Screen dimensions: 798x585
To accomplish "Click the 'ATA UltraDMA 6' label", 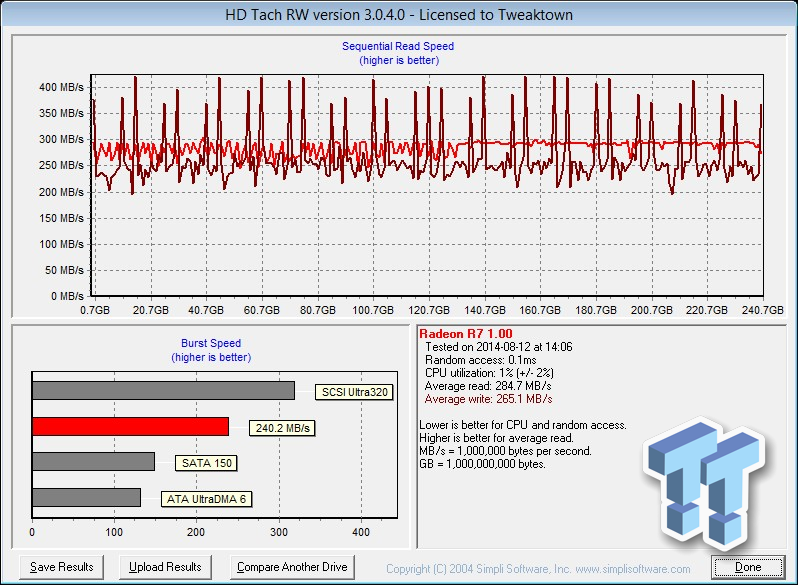I will point(206,499).
